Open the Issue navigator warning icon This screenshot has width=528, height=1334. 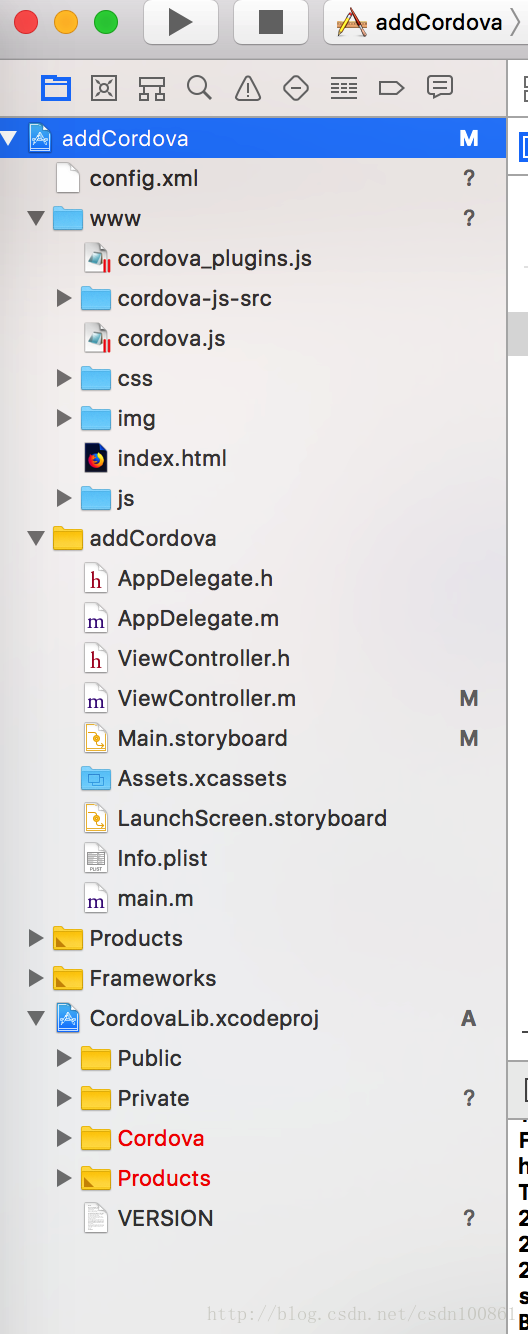click(x=248, y=88)
